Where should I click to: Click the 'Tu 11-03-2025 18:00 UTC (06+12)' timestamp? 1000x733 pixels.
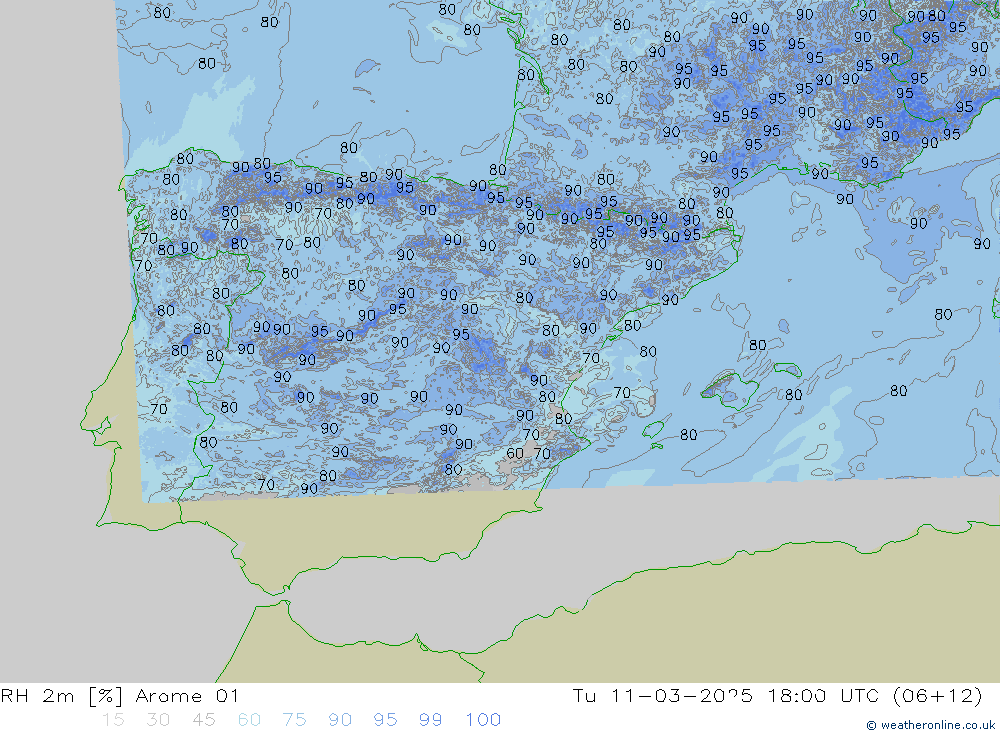tap(777, 695)
